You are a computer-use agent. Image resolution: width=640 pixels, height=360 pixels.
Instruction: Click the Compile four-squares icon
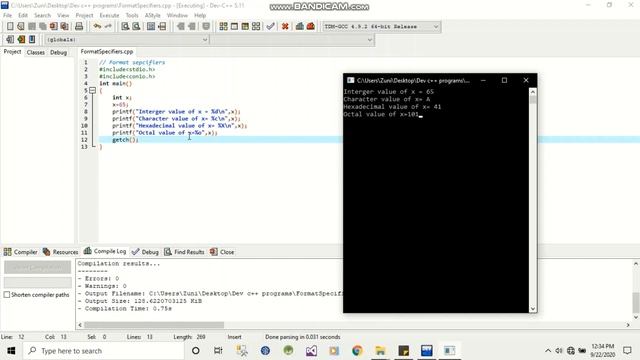point(223,27)
